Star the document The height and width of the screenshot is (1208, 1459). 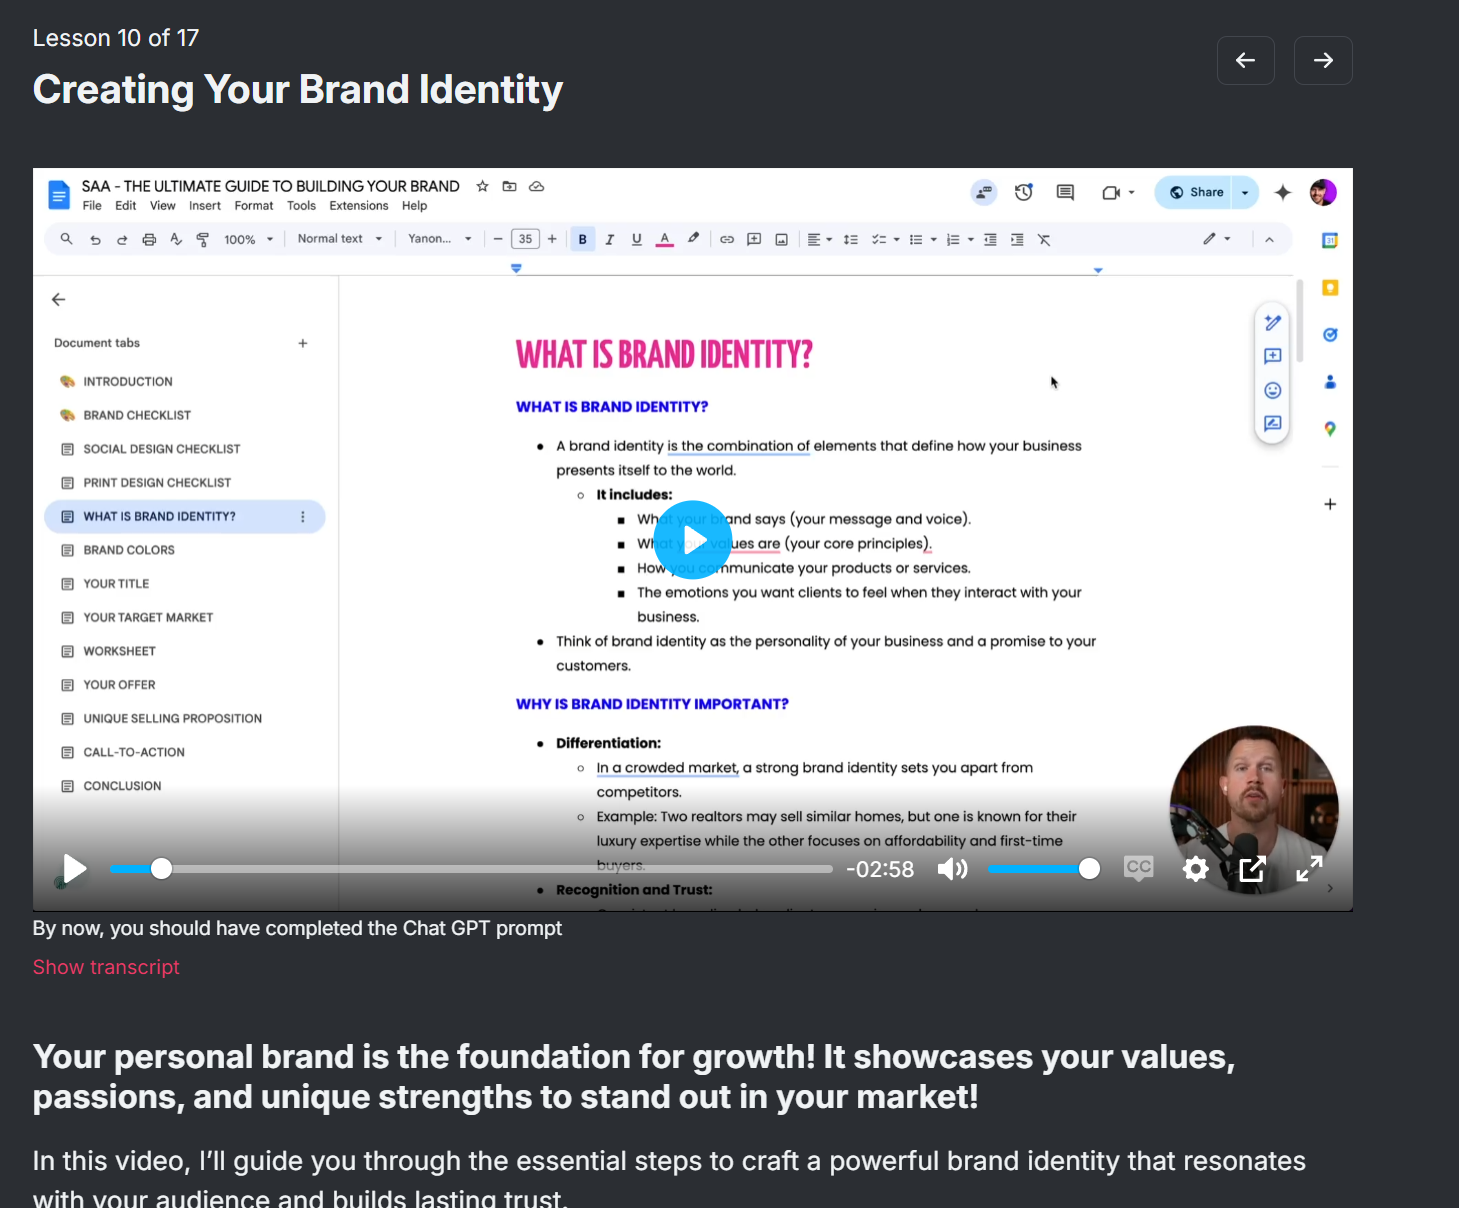click(x=482, y=186)
